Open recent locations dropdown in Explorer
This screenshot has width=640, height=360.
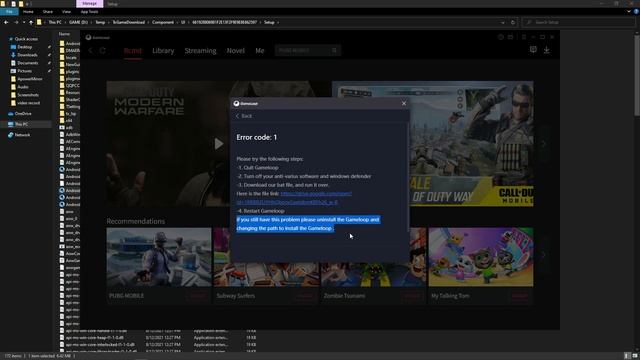click(24, 22)
